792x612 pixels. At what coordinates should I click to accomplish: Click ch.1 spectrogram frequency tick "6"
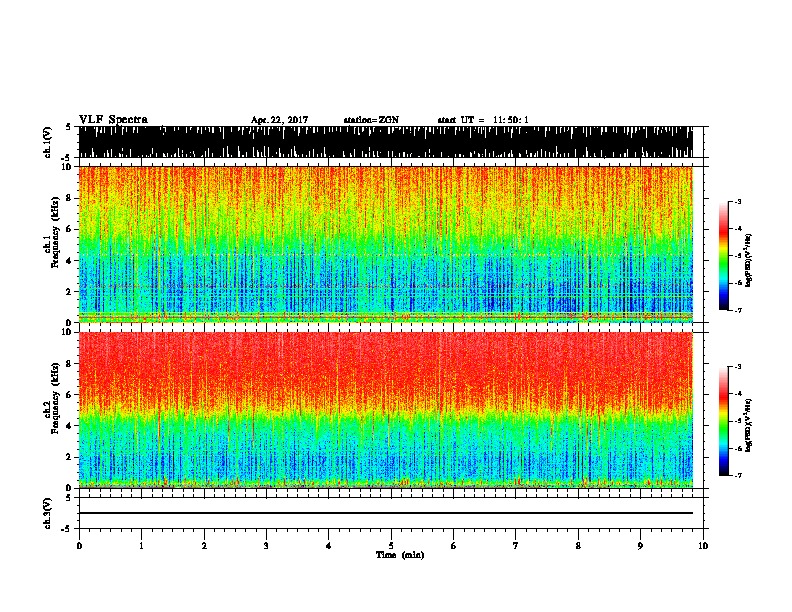(68, 229)
